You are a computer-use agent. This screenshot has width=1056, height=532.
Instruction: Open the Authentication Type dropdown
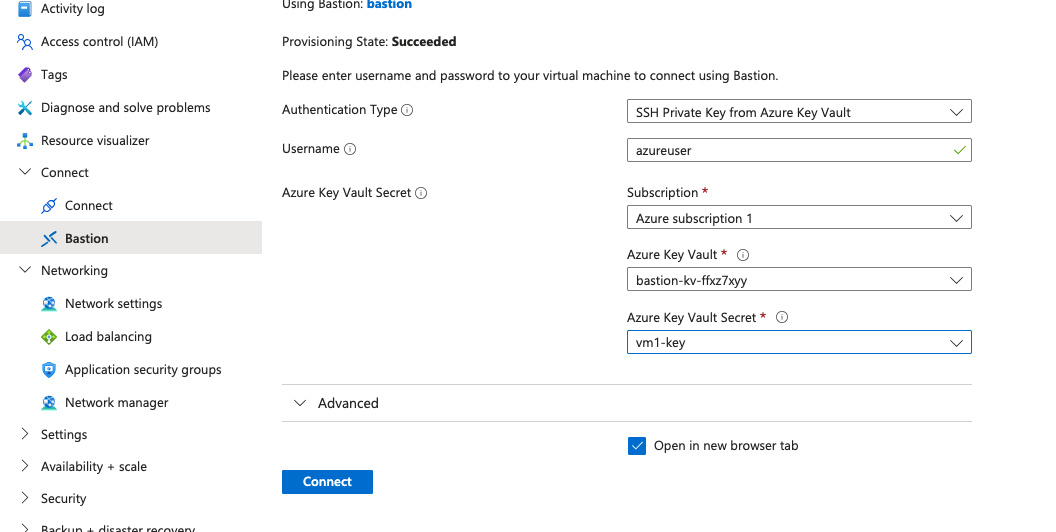798,112
